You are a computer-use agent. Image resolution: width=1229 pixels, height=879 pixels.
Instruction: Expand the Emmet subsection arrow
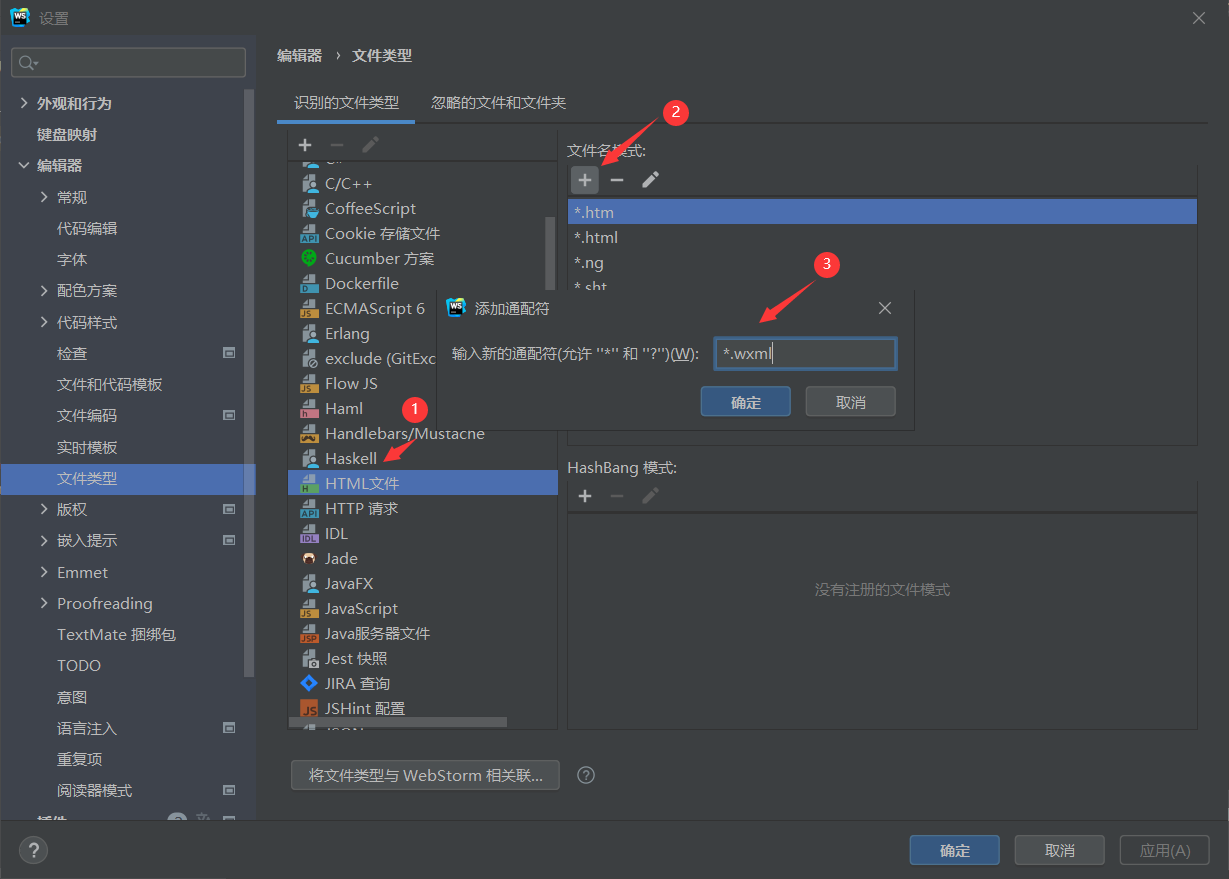pyautogui.click(x=44, y=572)
